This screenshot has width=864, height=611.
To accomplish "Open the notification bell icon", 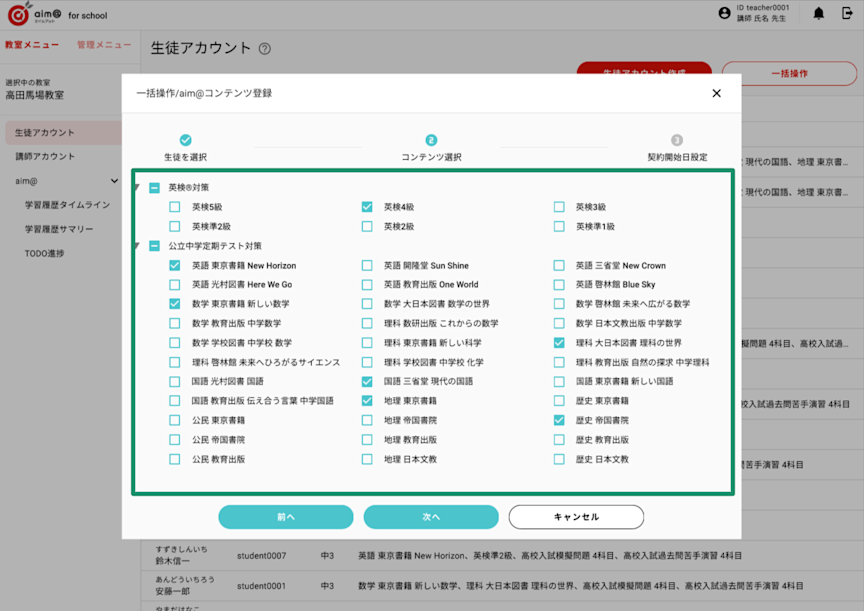I will click(819, 13).
